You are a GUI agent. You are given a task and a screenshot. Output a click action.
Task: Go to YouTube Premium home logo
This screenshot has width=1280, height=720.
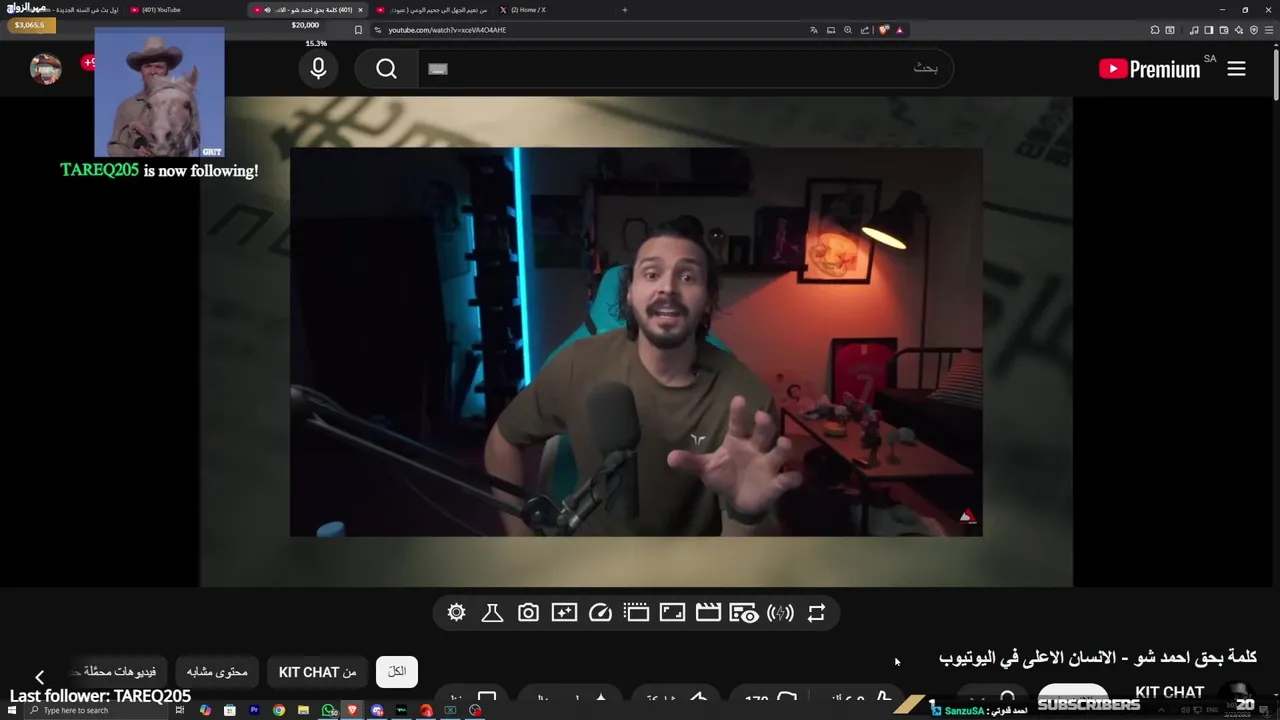(1149, 69)
